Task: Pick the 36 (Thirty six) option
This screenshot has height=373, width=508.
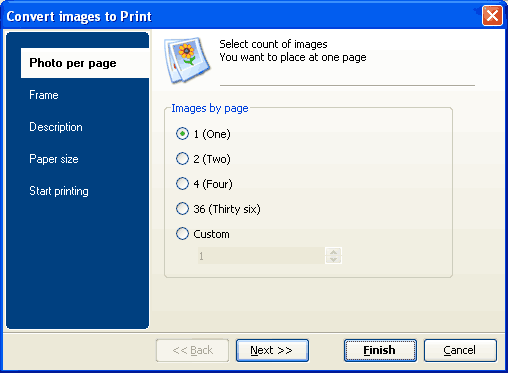Action: click(218, 209)
